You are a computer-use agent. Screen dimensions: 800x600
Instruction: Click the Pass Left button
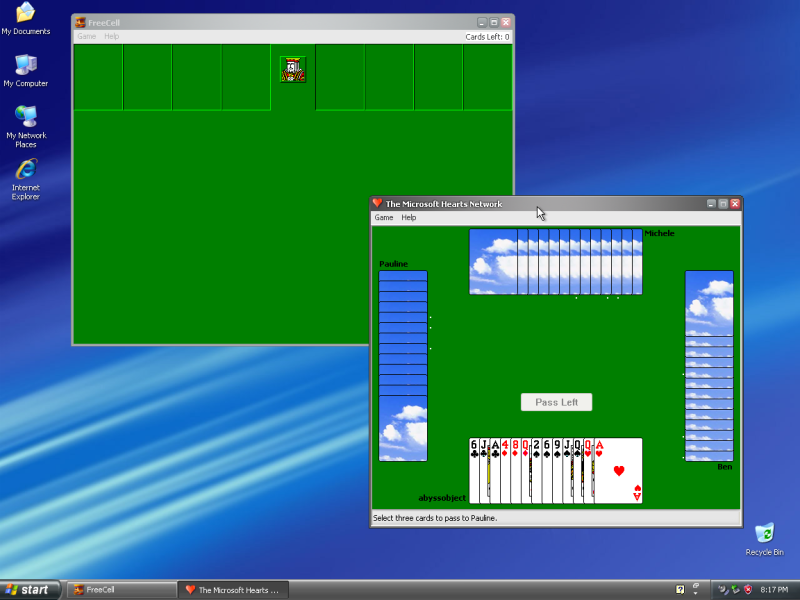click(556, 402)
